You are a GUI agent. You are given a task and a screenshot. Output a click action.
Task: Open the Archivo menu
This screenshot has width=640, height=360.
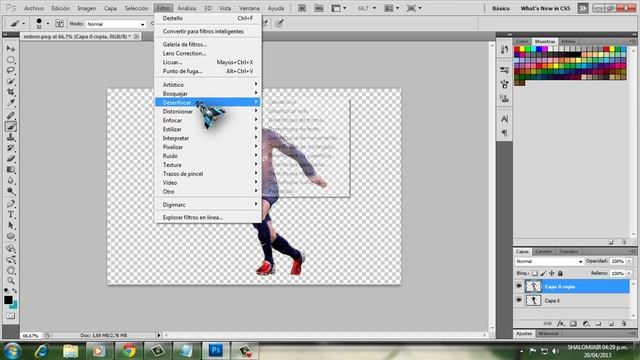point(33,8)
